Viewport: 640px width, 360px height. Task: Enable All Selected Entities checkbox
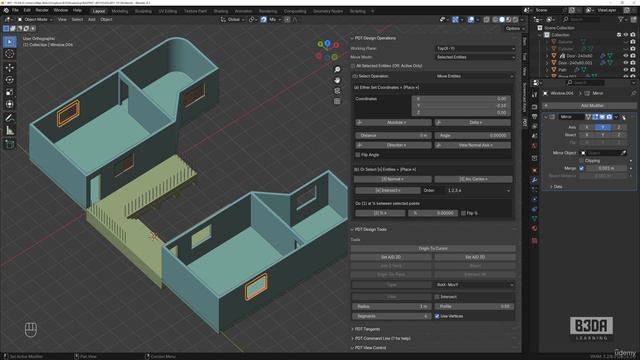[x=353, y=66]
